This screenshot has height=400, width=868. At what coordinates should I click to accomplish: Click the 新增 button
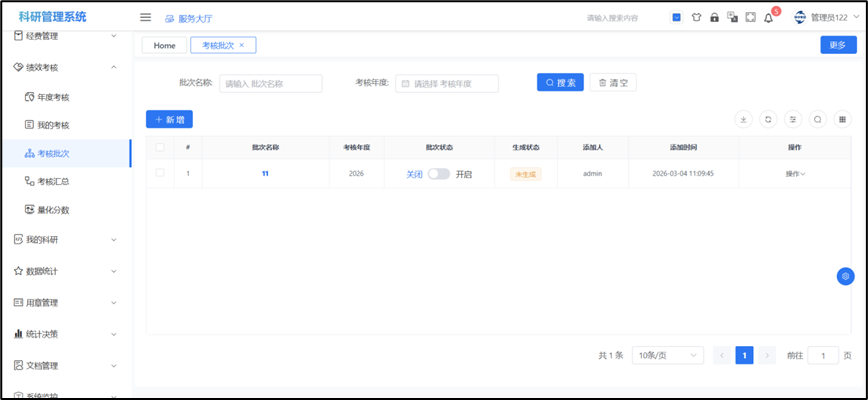[169, 119]
